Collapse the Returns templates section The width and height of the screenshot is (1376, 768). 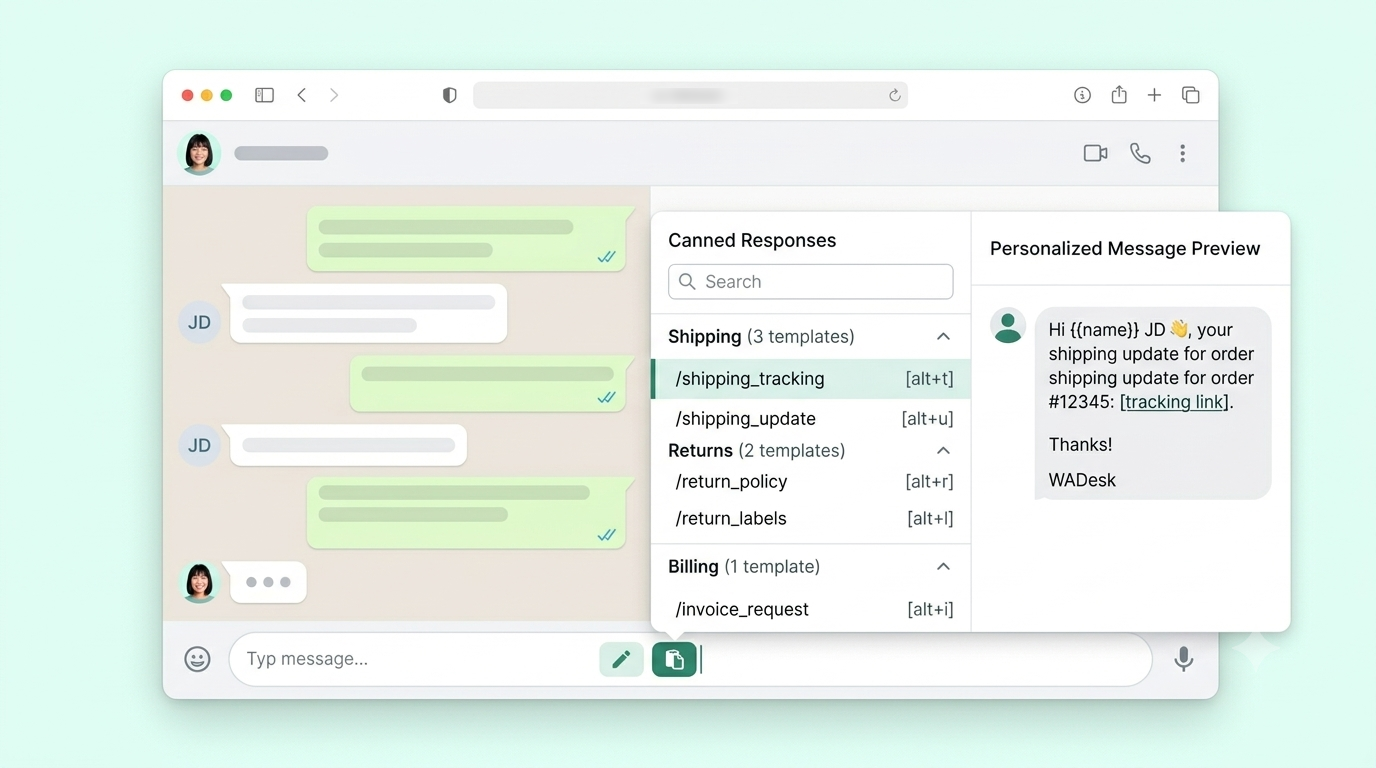[943, 451]
